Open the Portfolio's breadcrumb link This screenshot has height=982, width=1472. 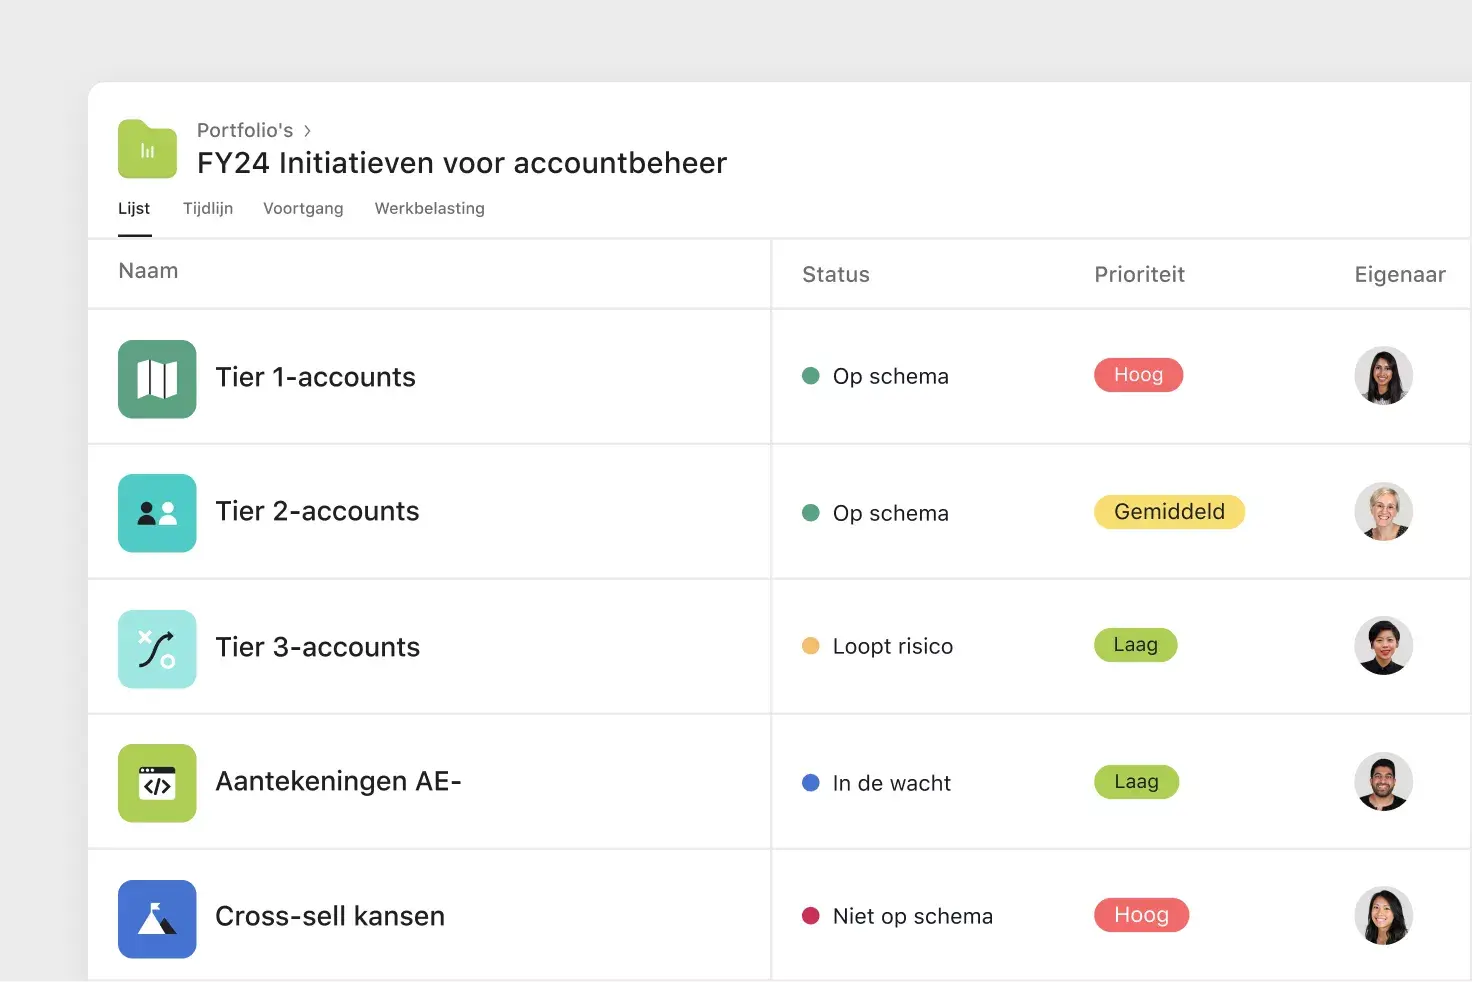245,130
